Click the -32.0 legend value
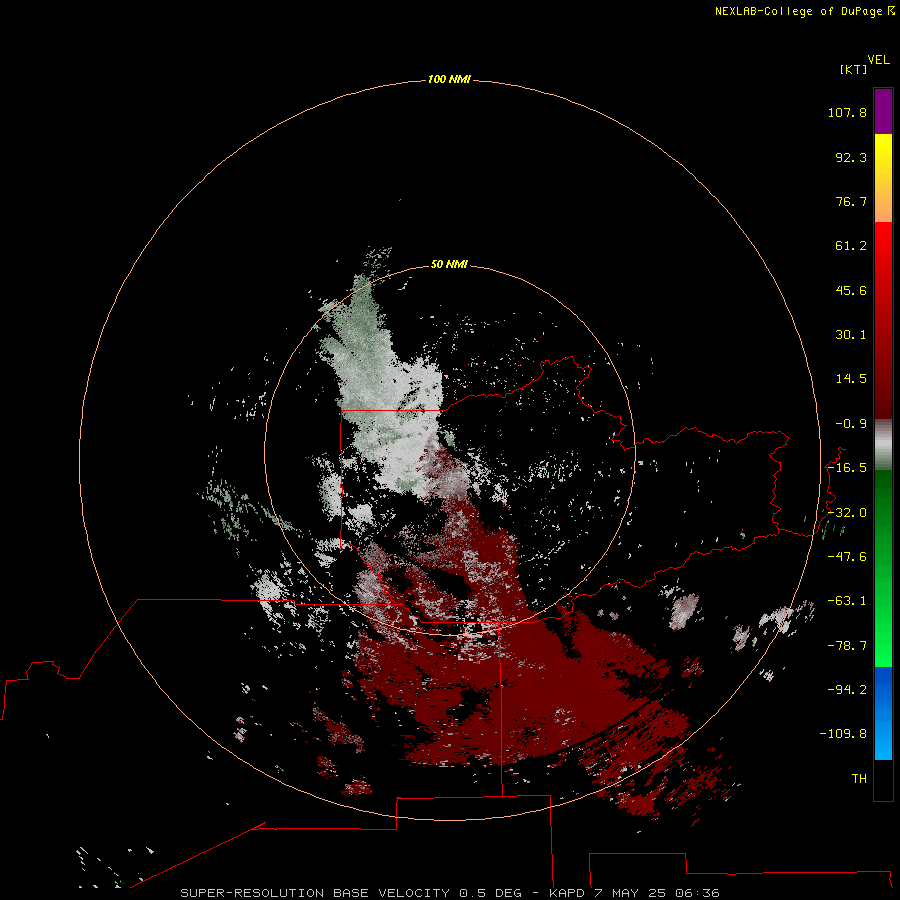The image size is (900, 900). tap(847, 513)
